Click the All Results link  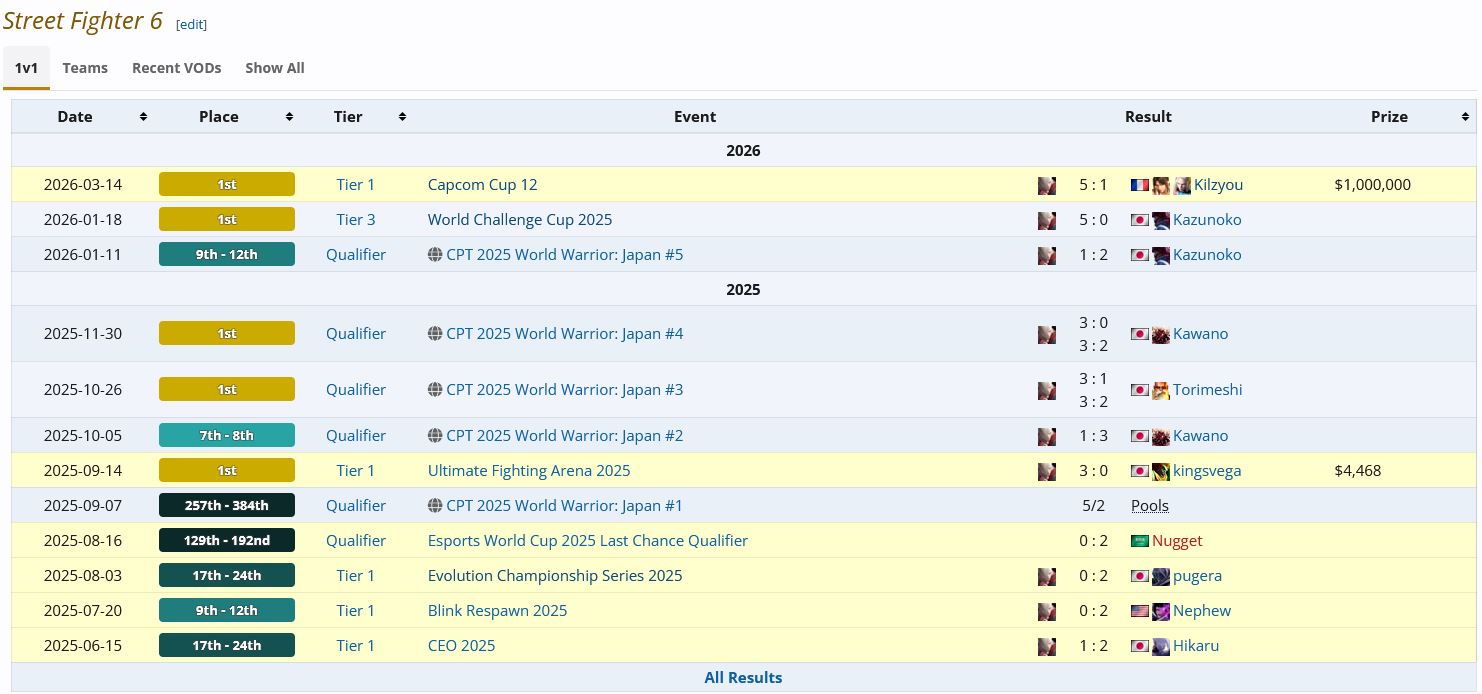pyautogui.click(x=743, y=678)
